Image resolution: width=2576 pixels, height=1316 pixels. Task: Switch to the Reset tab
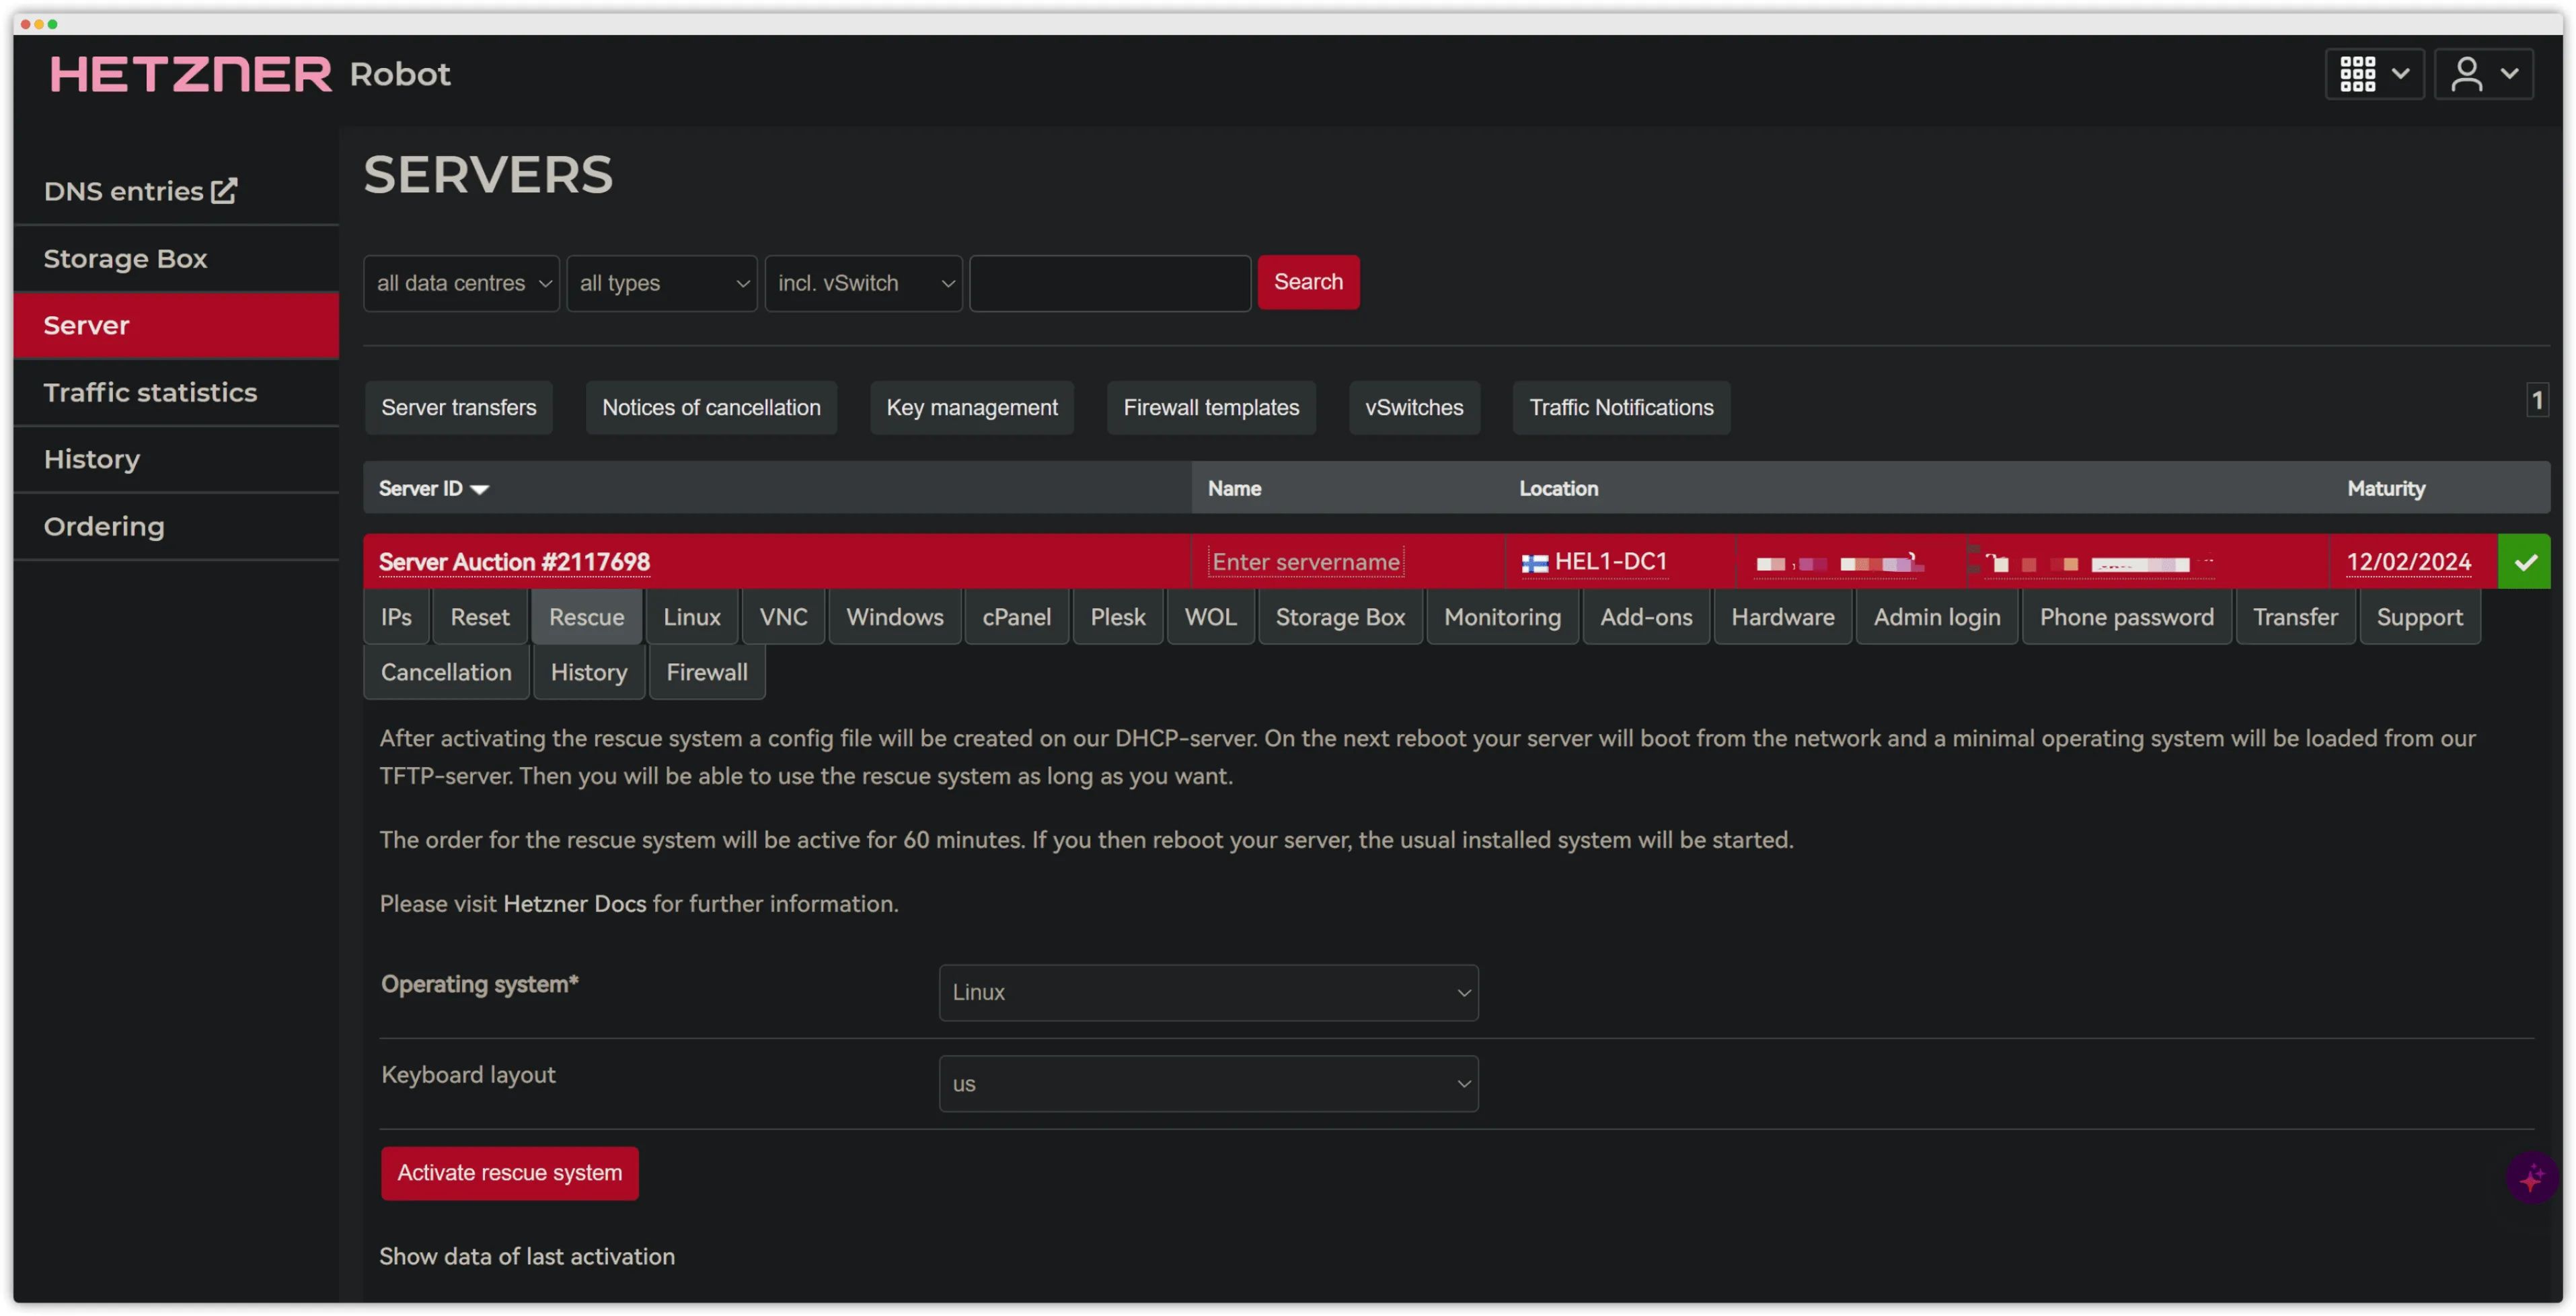pyautogui.click(x=480, y=617)
